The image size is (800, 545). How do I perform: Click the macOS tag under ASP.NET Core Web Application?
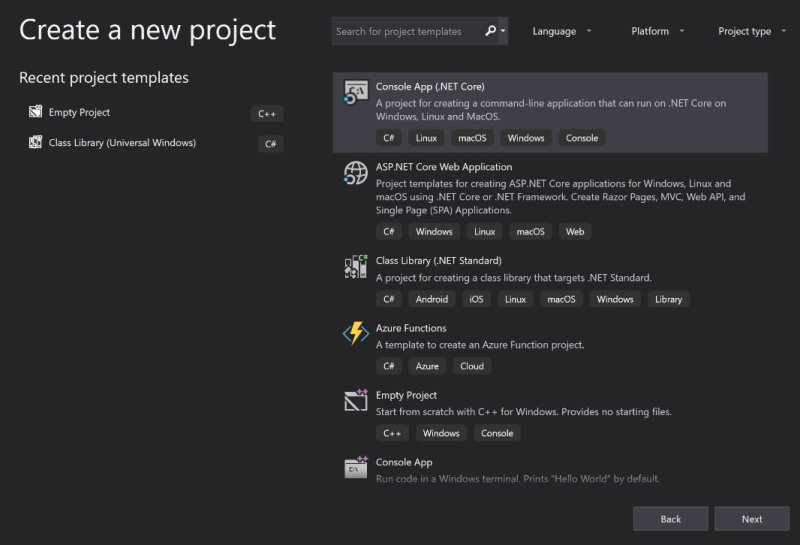(531, 232)
